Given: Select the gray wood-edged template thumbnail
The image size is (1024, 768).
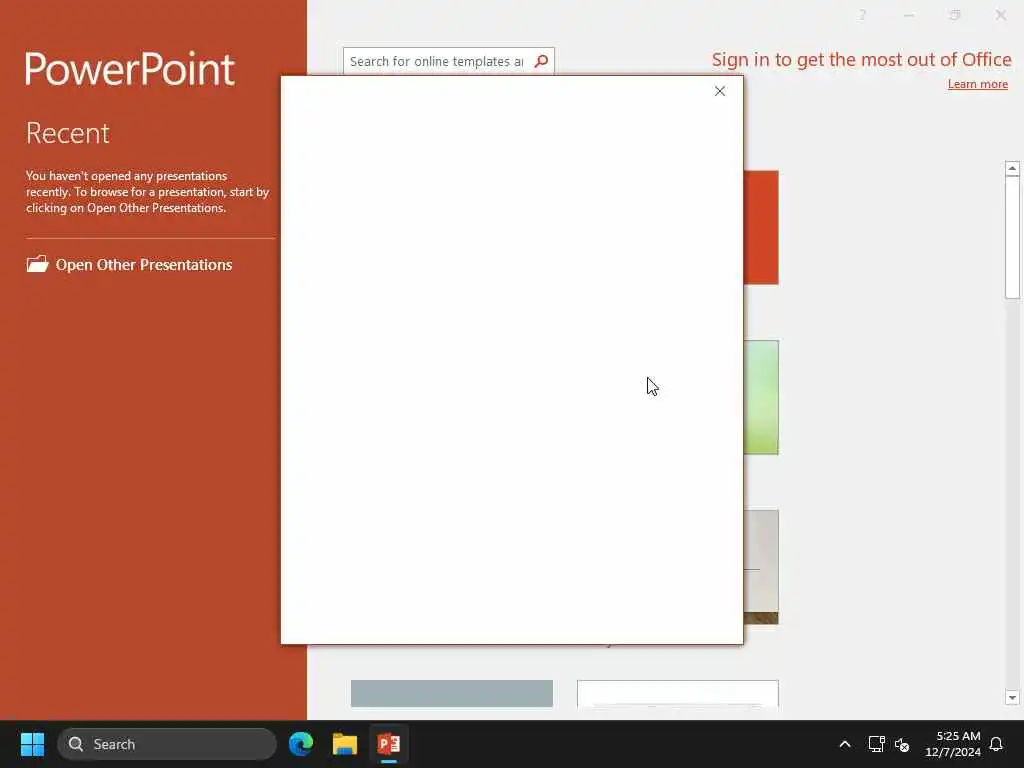Looking at the screenshot, I should 761,567.
